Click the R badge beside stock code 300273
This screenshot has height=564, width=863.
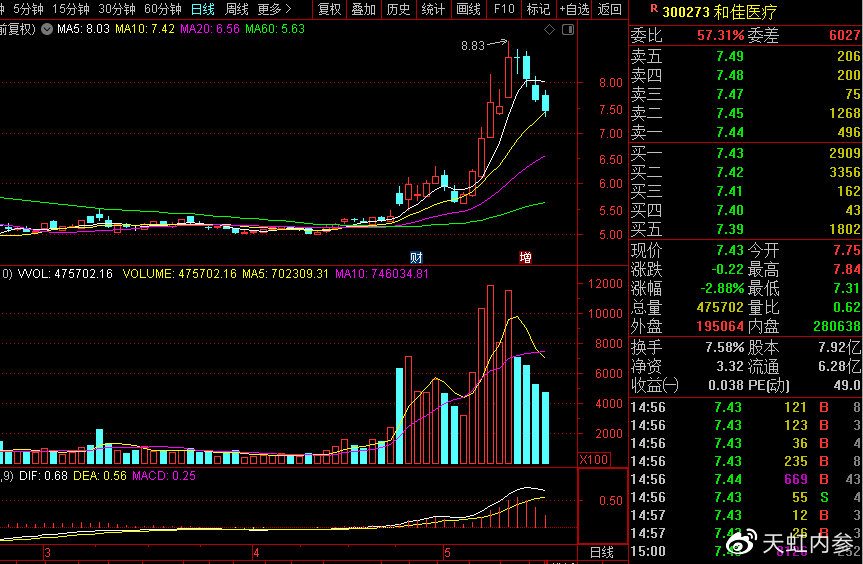pyautogui.click(x=653, y=9)
